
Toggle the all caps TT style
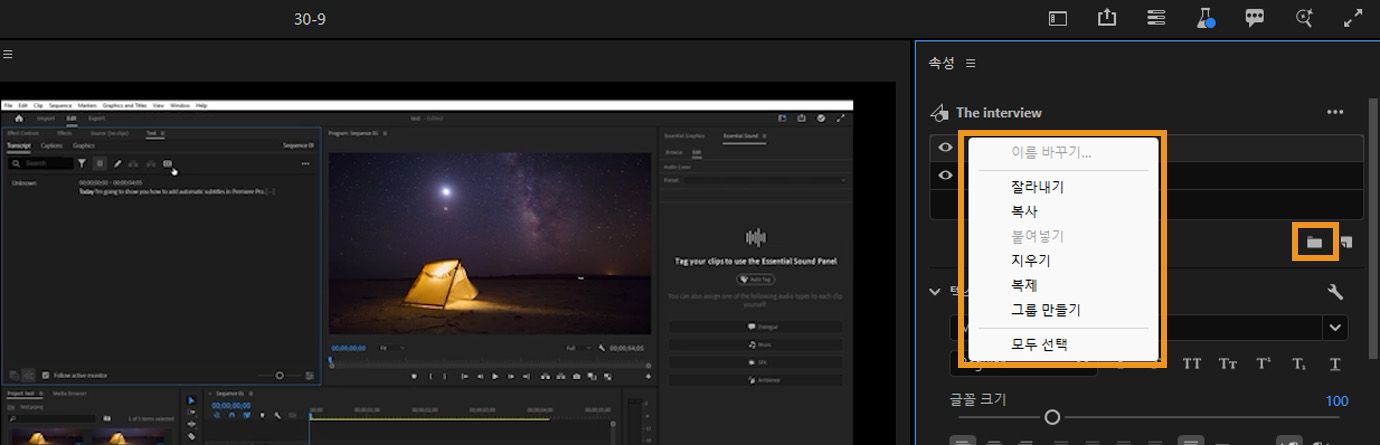coord(1192,364)
